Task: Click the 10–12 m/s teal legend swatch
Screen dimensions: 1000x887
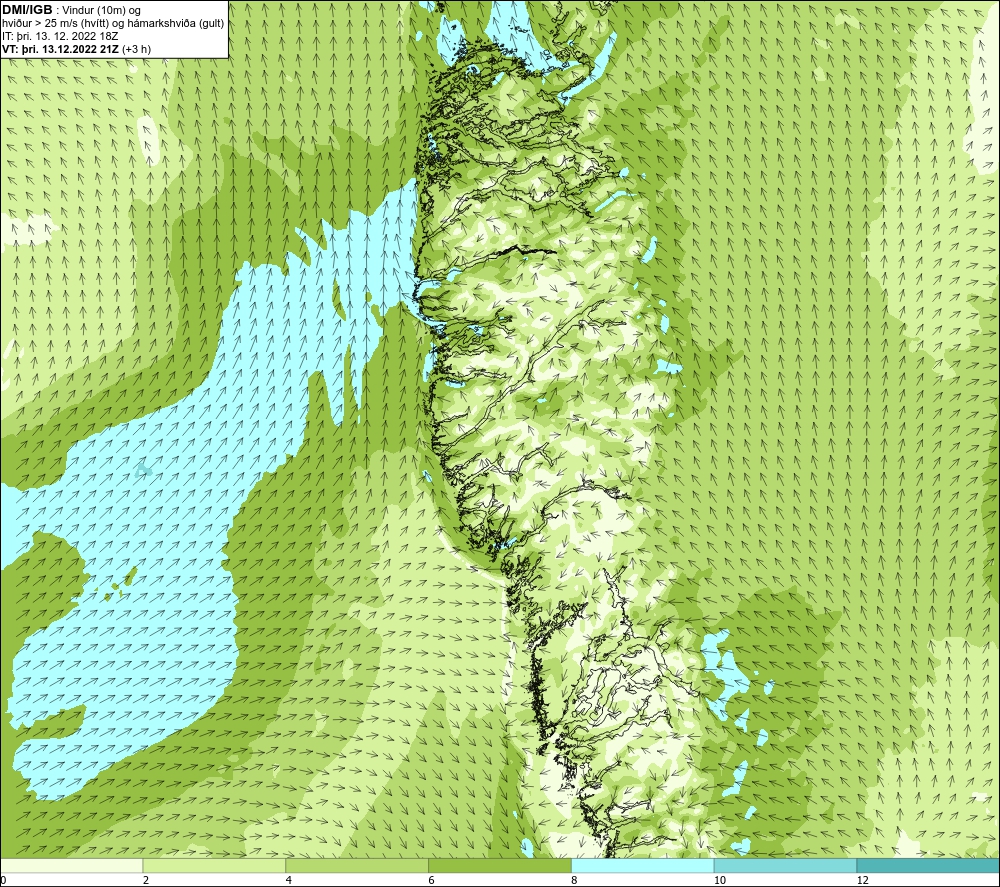Action: (786, 865)
